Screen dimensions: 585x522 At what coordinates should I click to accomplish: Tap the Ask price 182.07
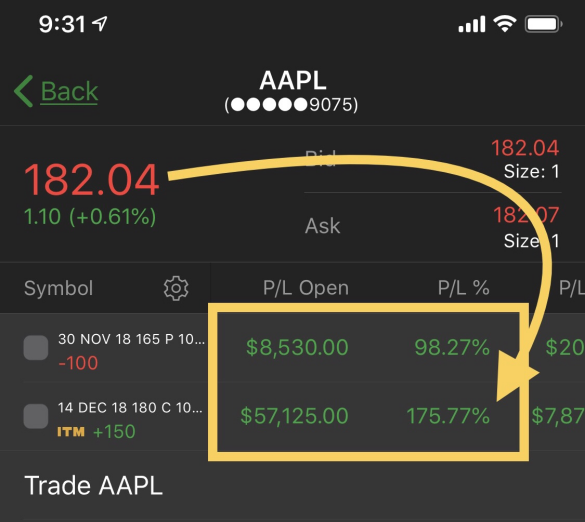click(526, 215)
